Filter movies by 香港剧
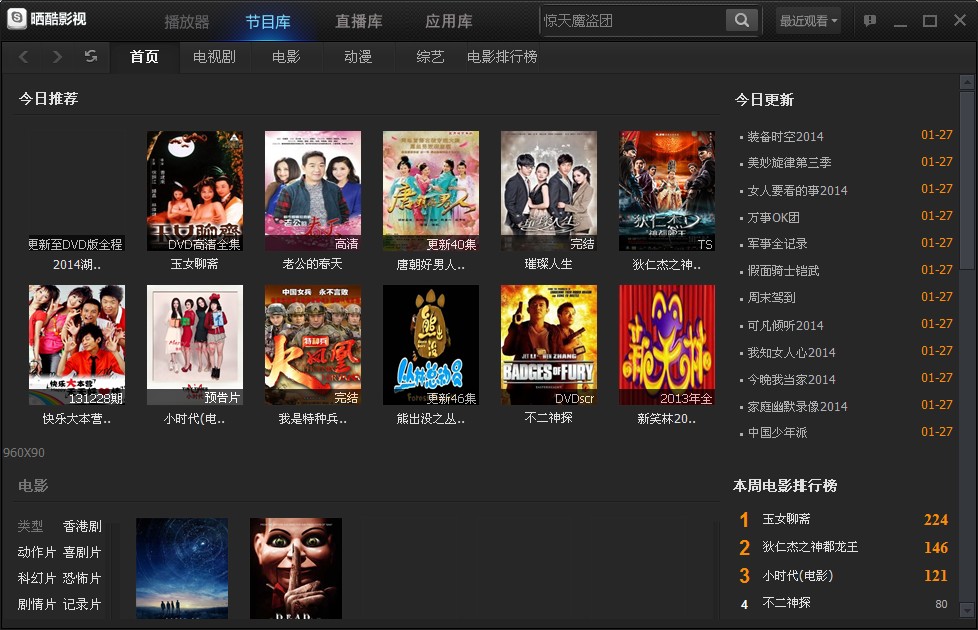 [x=82, y=526]
